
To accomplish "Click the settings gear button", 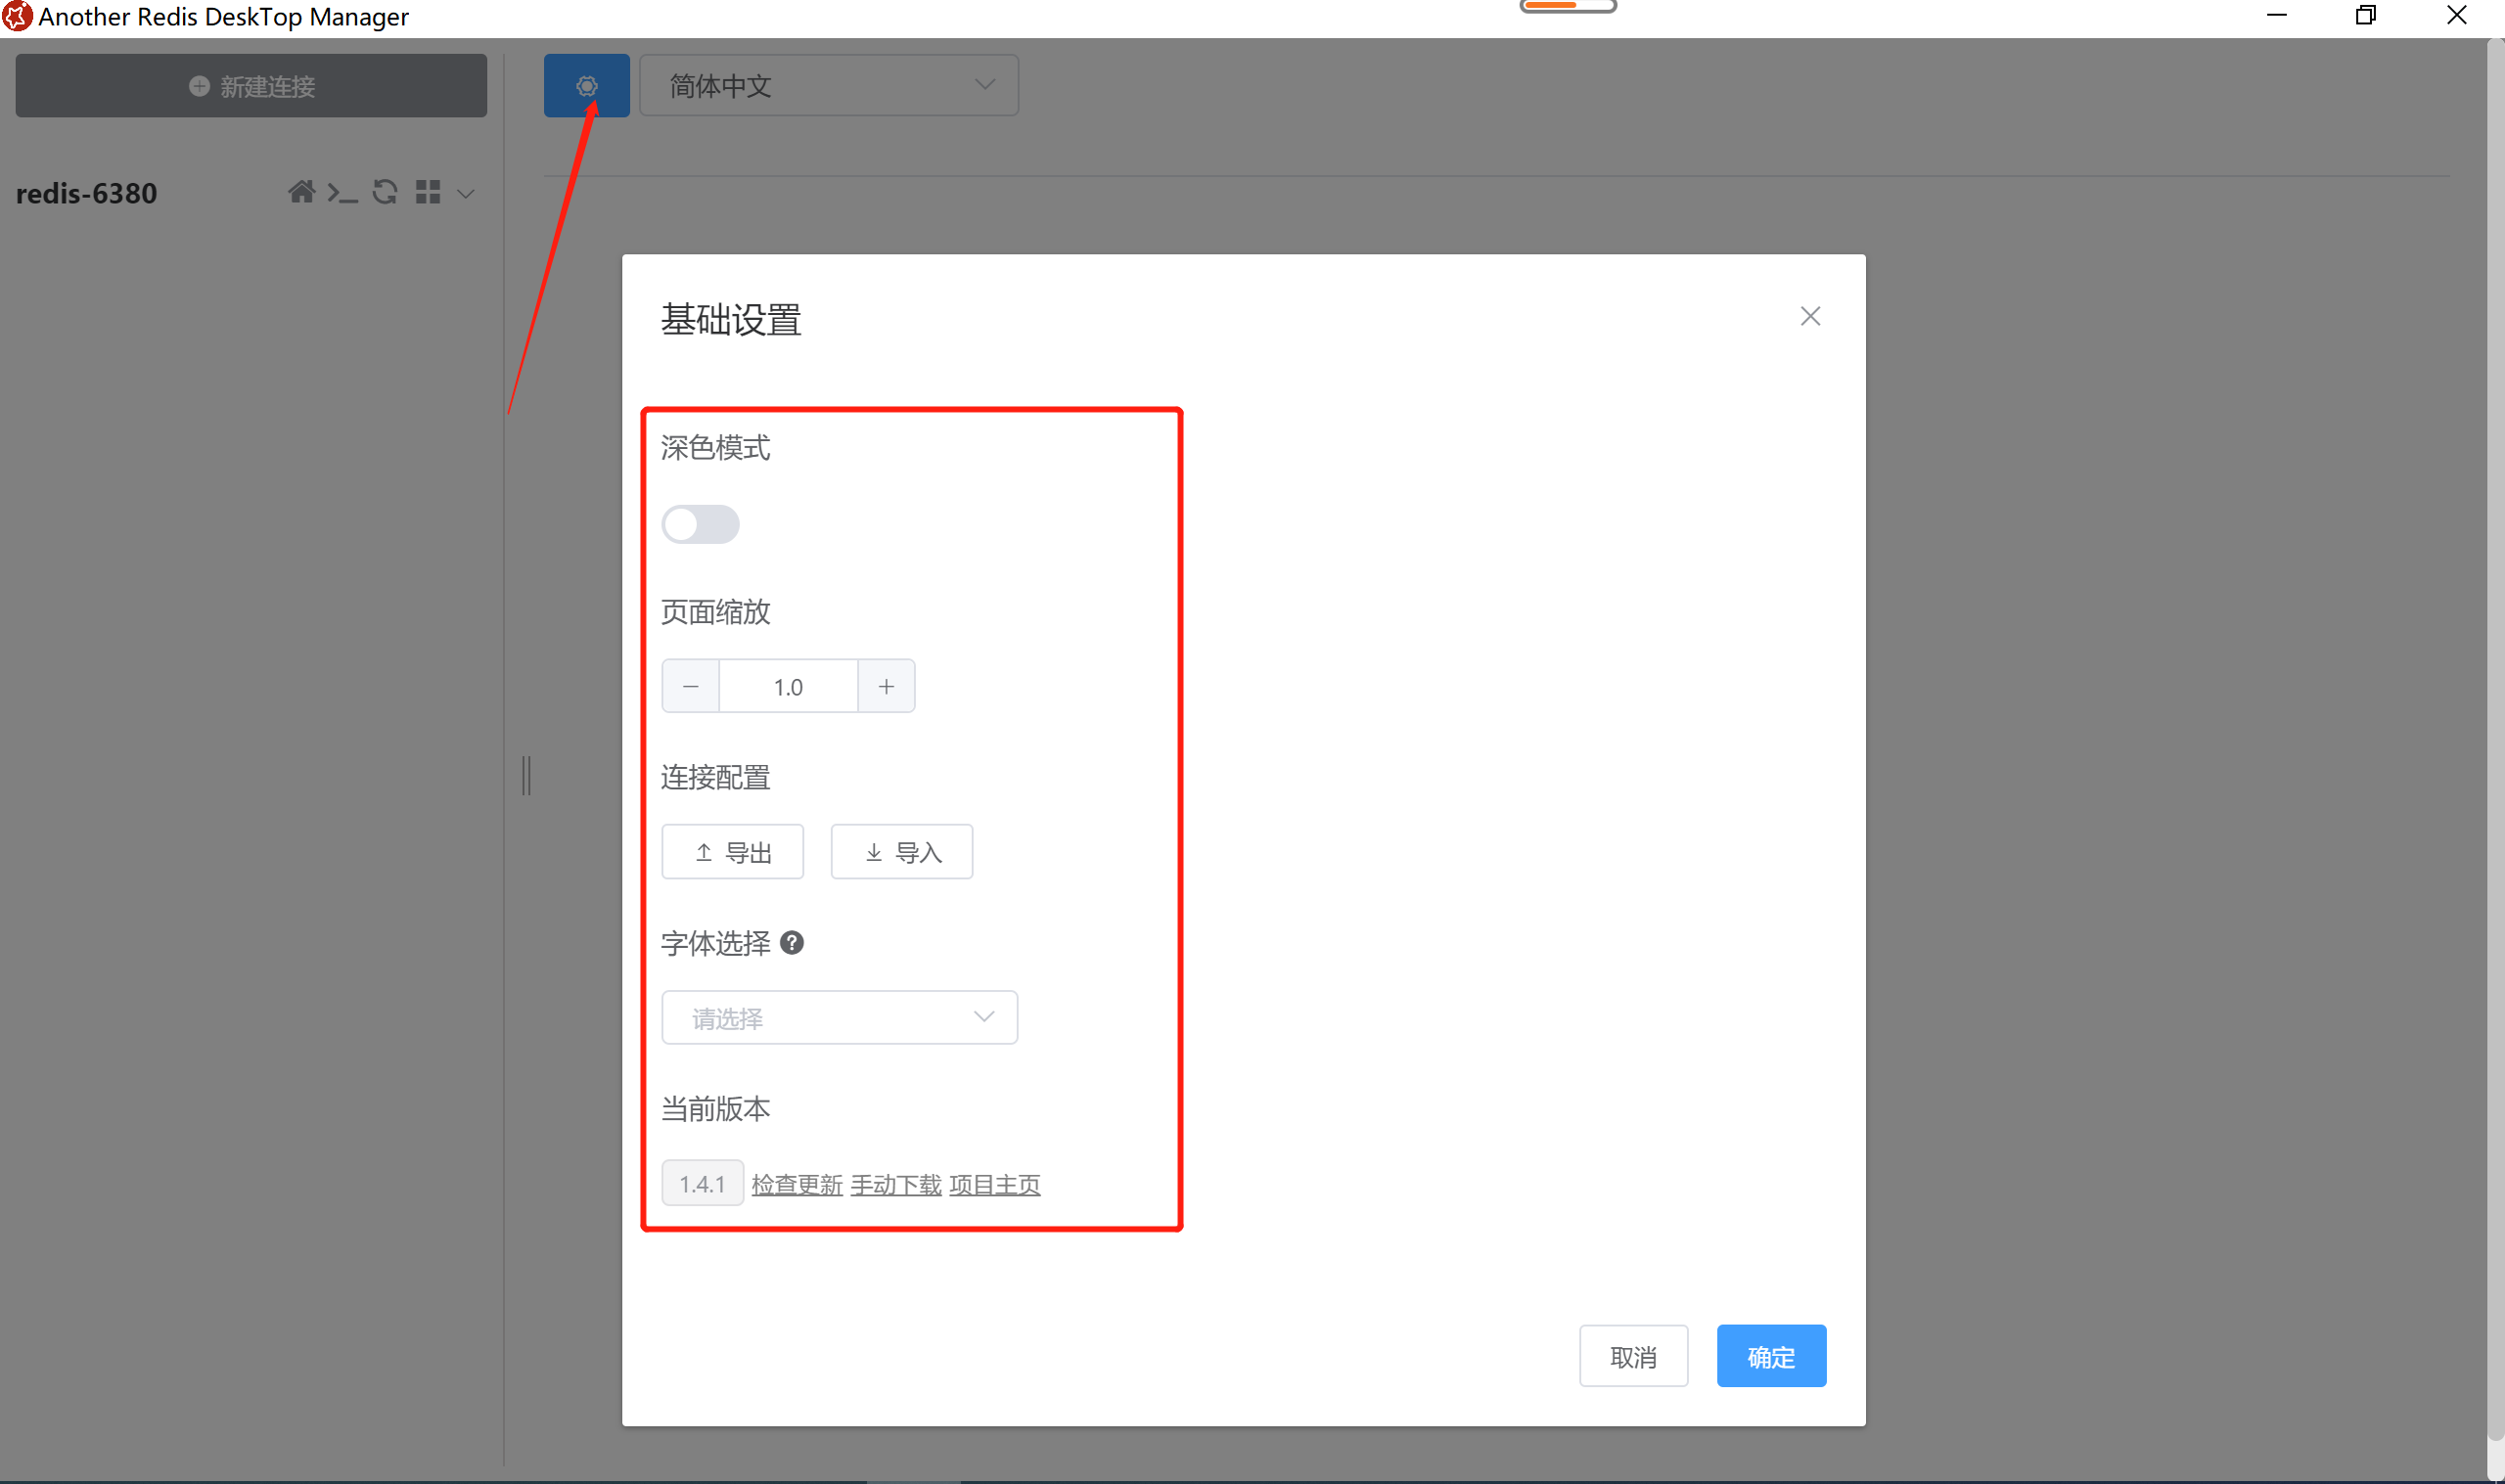I will point(586,86).
